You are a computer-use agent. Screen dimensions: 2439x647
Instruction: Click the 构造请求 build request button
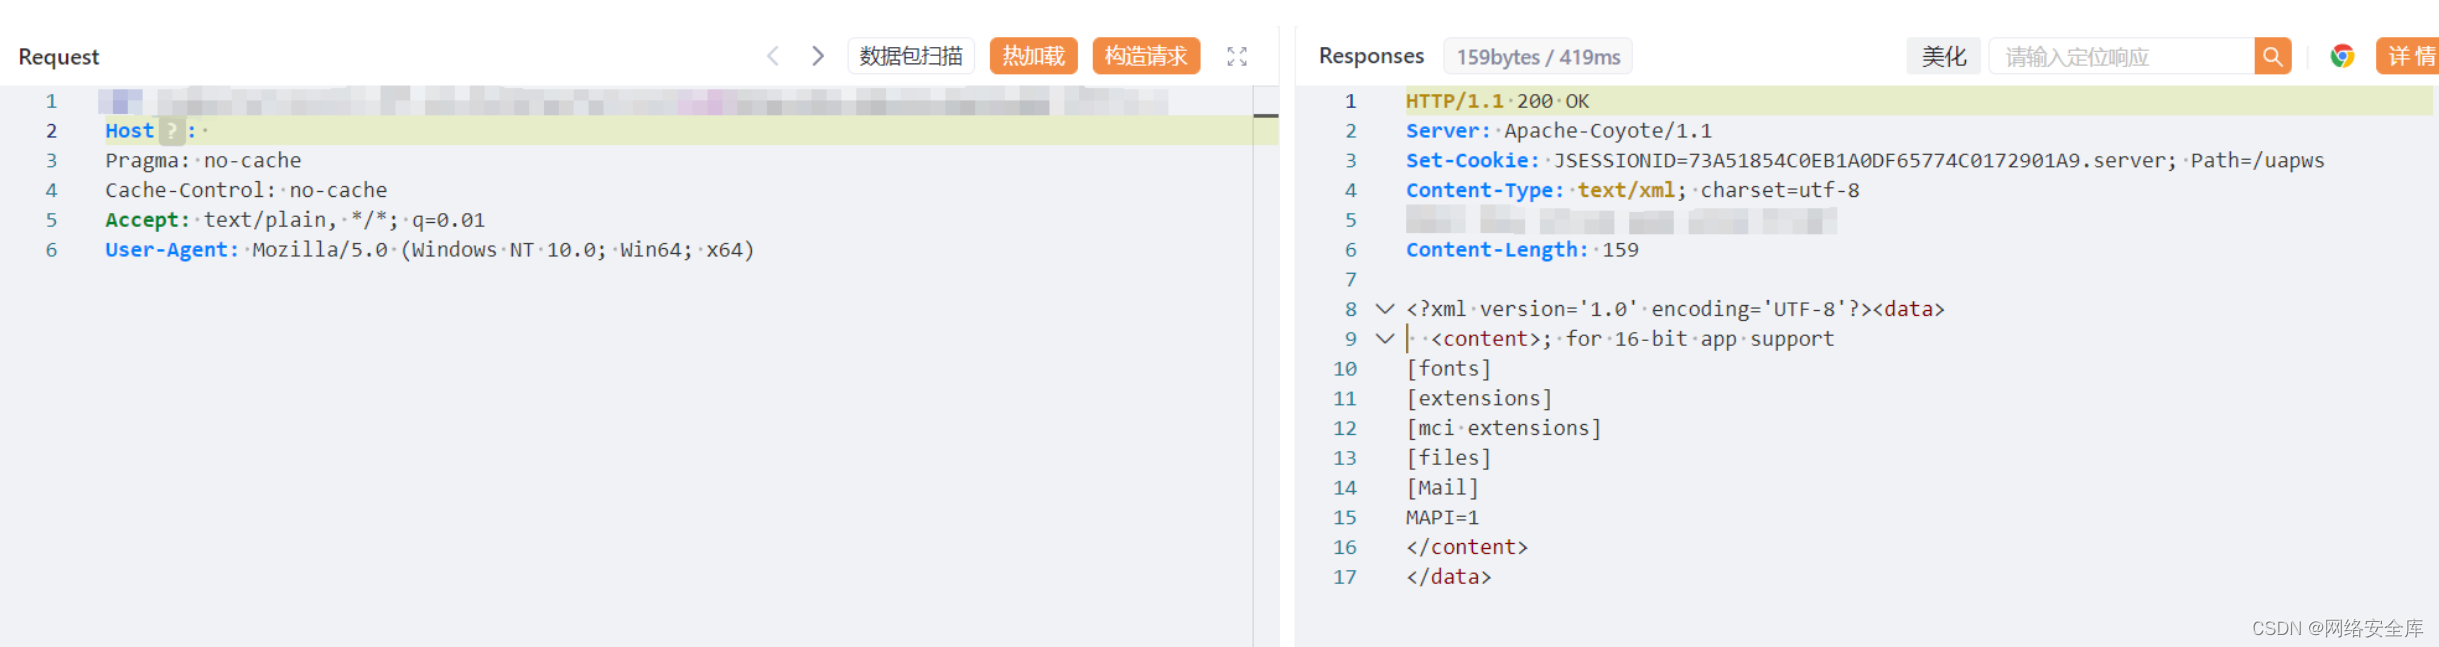tap(1146, 56)
